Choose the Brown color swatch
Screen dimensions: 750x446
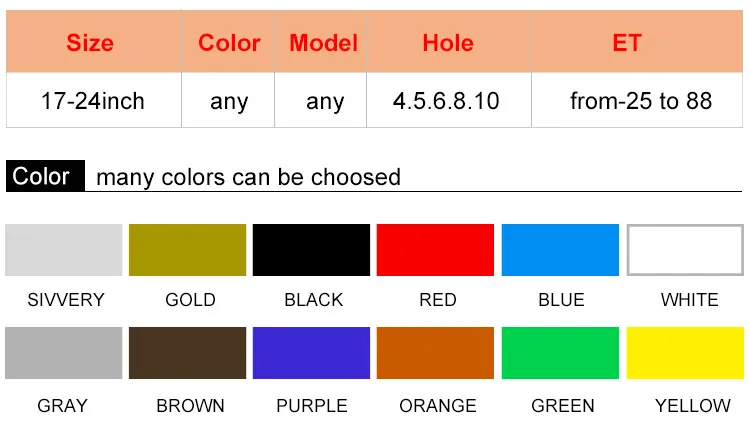tap(188, 353)
